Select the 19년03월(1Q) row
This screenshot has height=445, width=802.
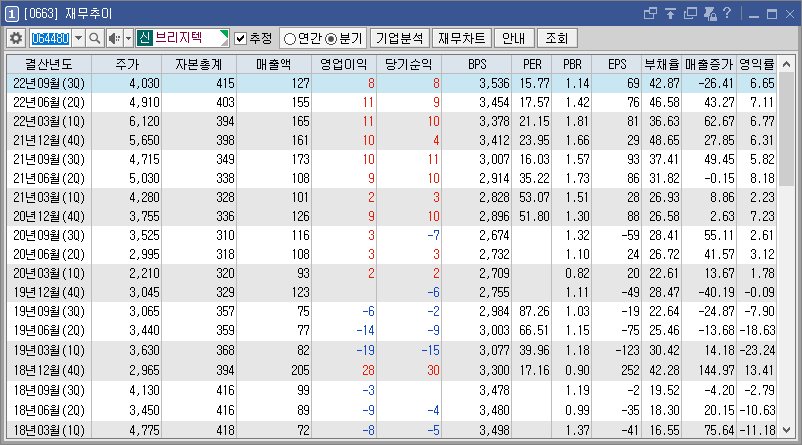(391, 350)
